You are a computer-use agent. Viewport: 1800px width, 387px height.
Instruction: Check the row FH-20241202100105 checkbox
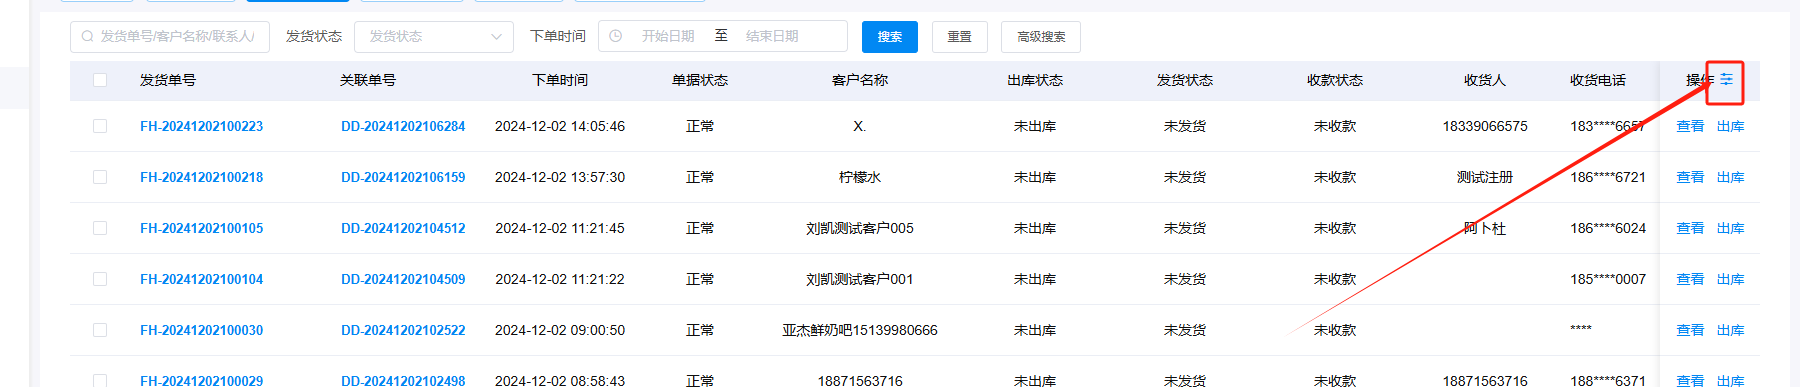(x=100, y=228)
